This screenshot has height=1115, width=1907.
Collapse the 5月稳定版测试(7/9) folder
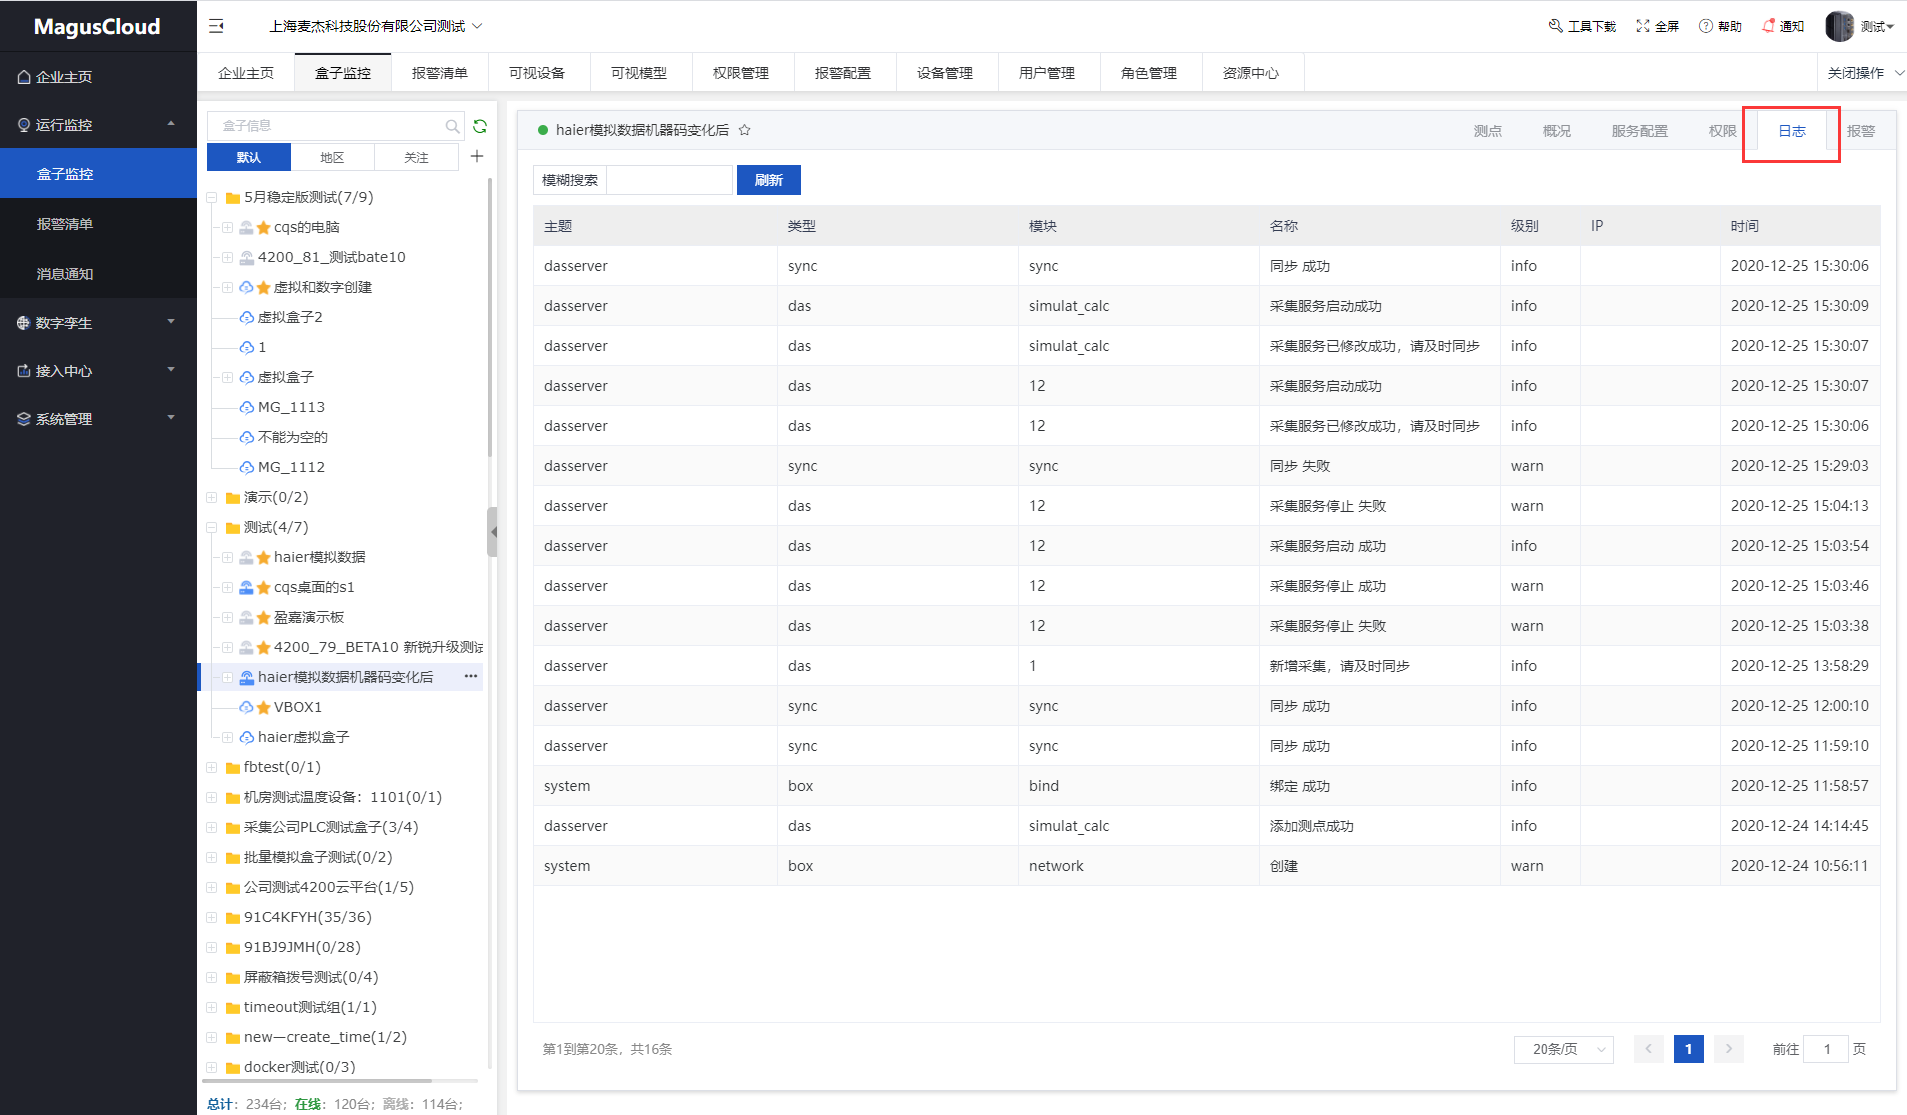[212, 198]
